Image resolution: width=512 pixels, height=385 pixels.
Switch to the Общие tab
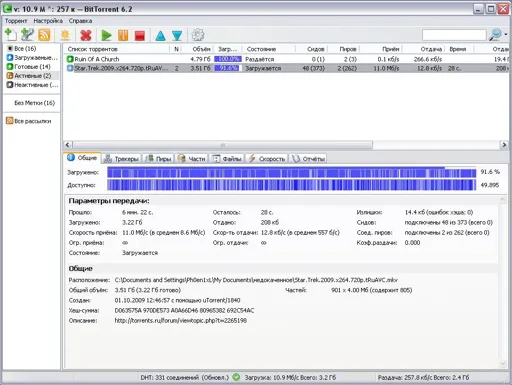pos(83,158)
